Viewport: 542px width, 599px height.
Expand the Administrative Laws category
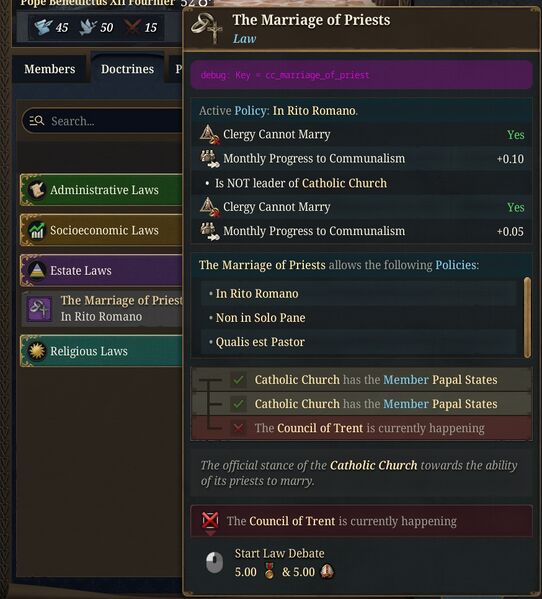click(x=101, y=190)
